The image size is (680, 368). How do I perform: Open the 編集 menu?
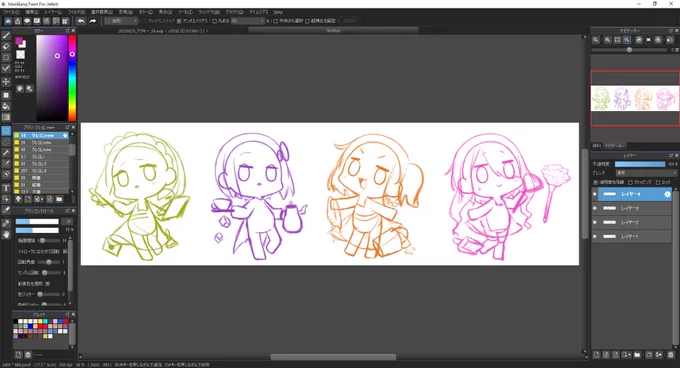[x=32, y=12]
